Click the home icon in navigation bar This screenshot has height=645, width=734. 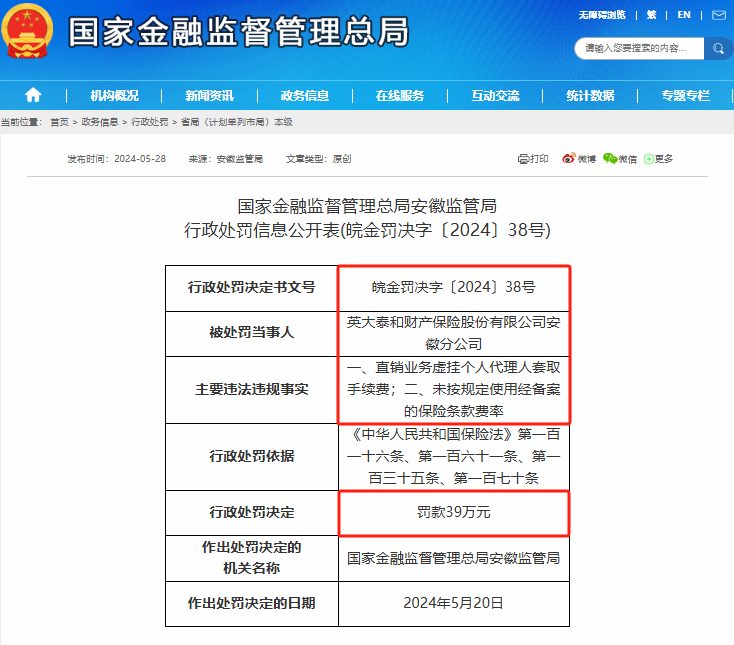(33, 95)
